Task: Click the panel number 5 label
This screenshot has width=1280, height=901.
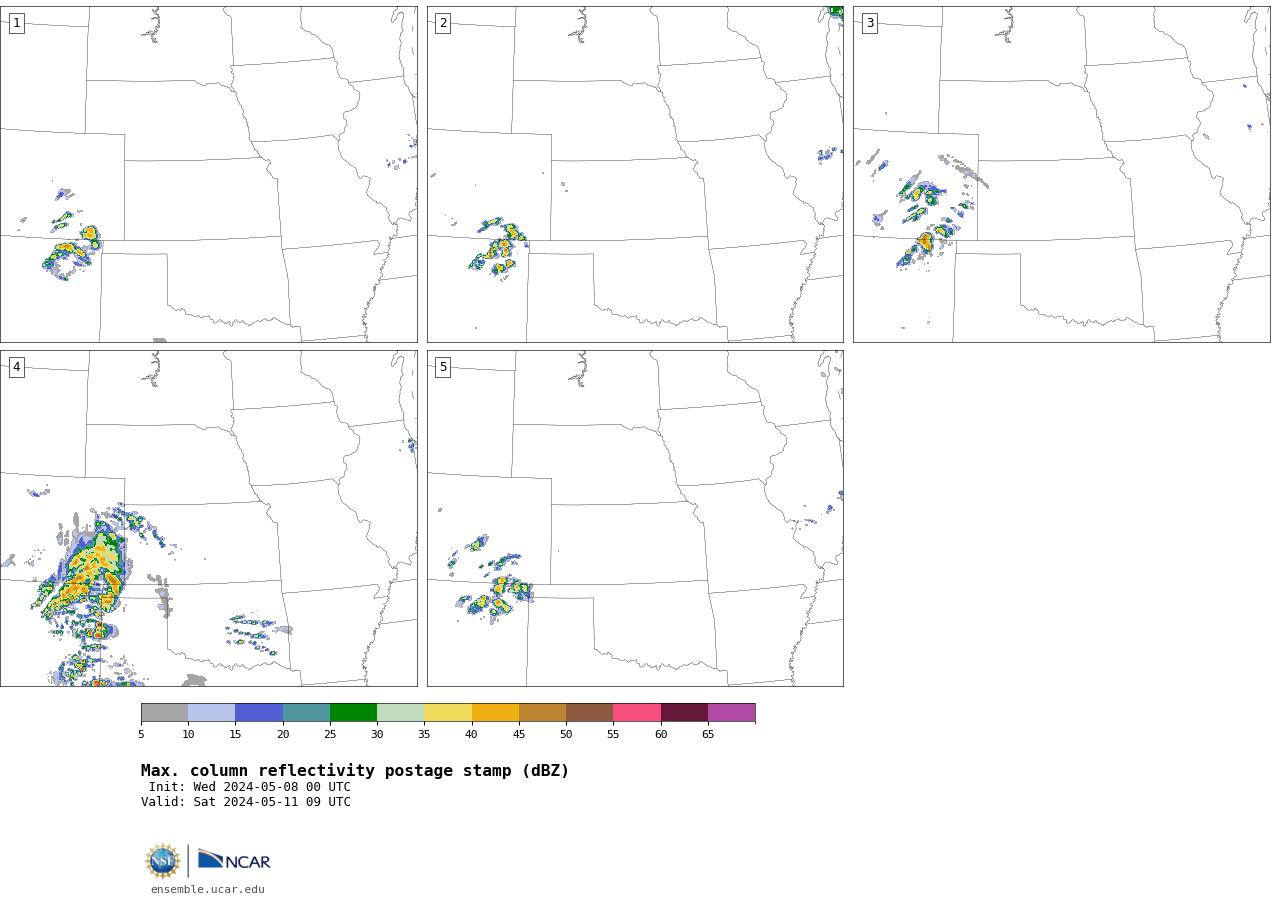Action: click(443, 367)
